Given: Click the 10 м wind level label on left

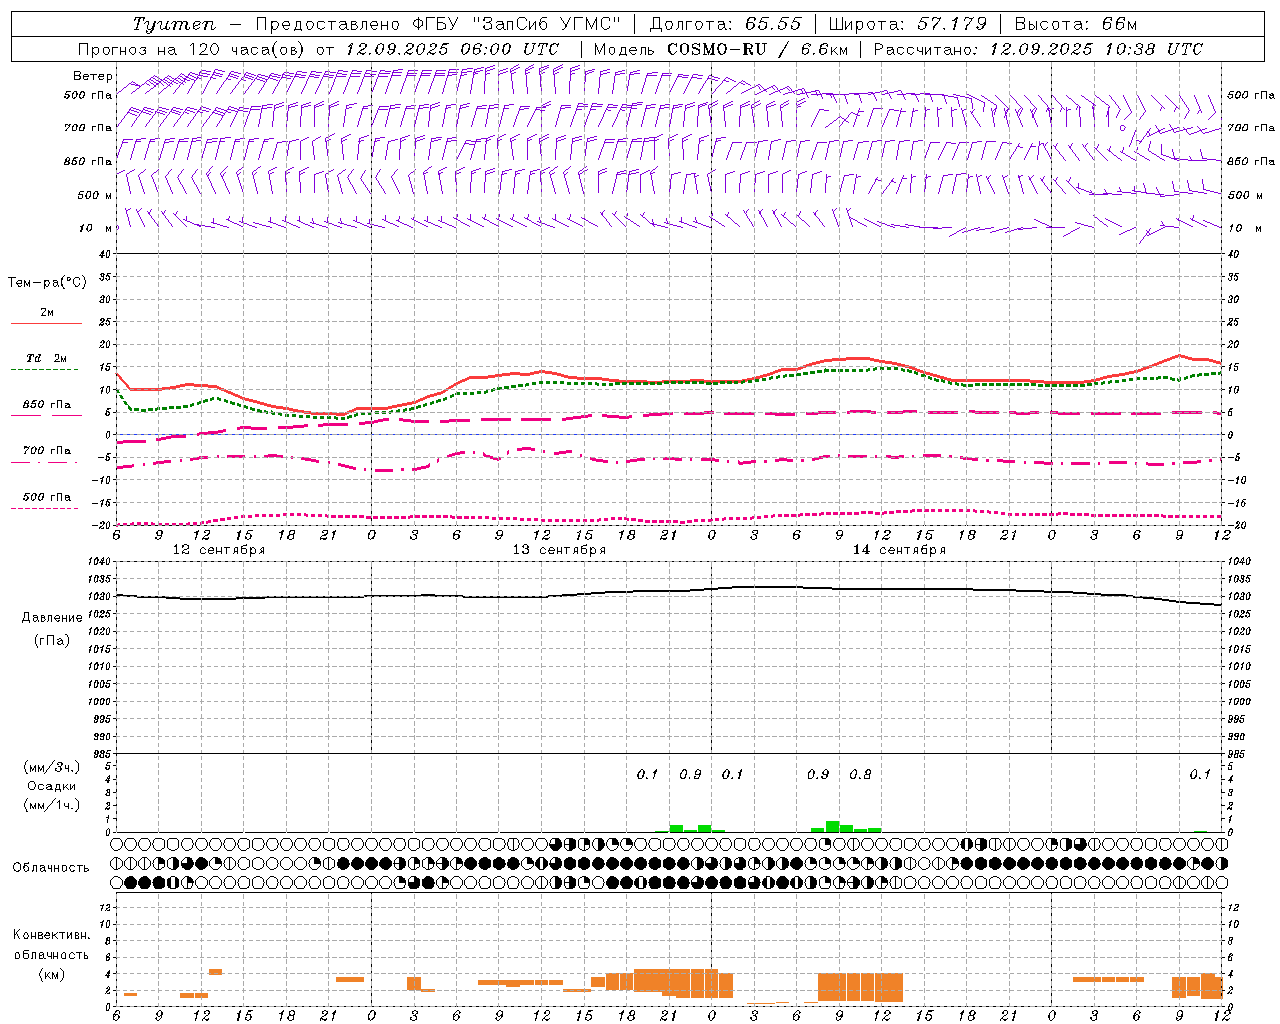Looking at the screenshot, I should pyautogui.click(x=96, y=229).
